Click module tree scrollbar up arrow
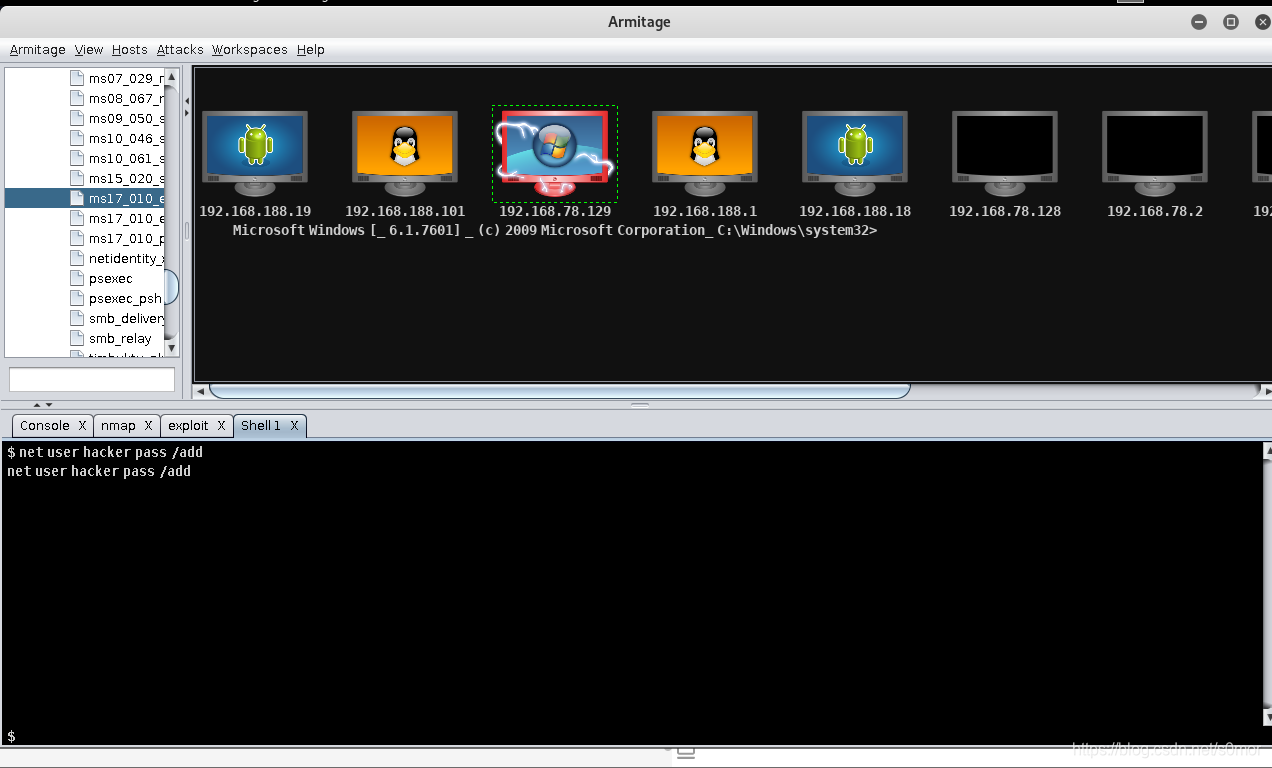This screenshot has width=1272, height=768. [x=172, y=76]
